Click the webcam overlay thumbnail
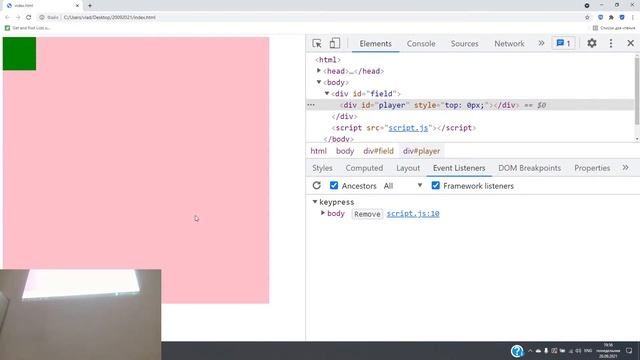This screenshot has height=360, width=640. [80, 314]
